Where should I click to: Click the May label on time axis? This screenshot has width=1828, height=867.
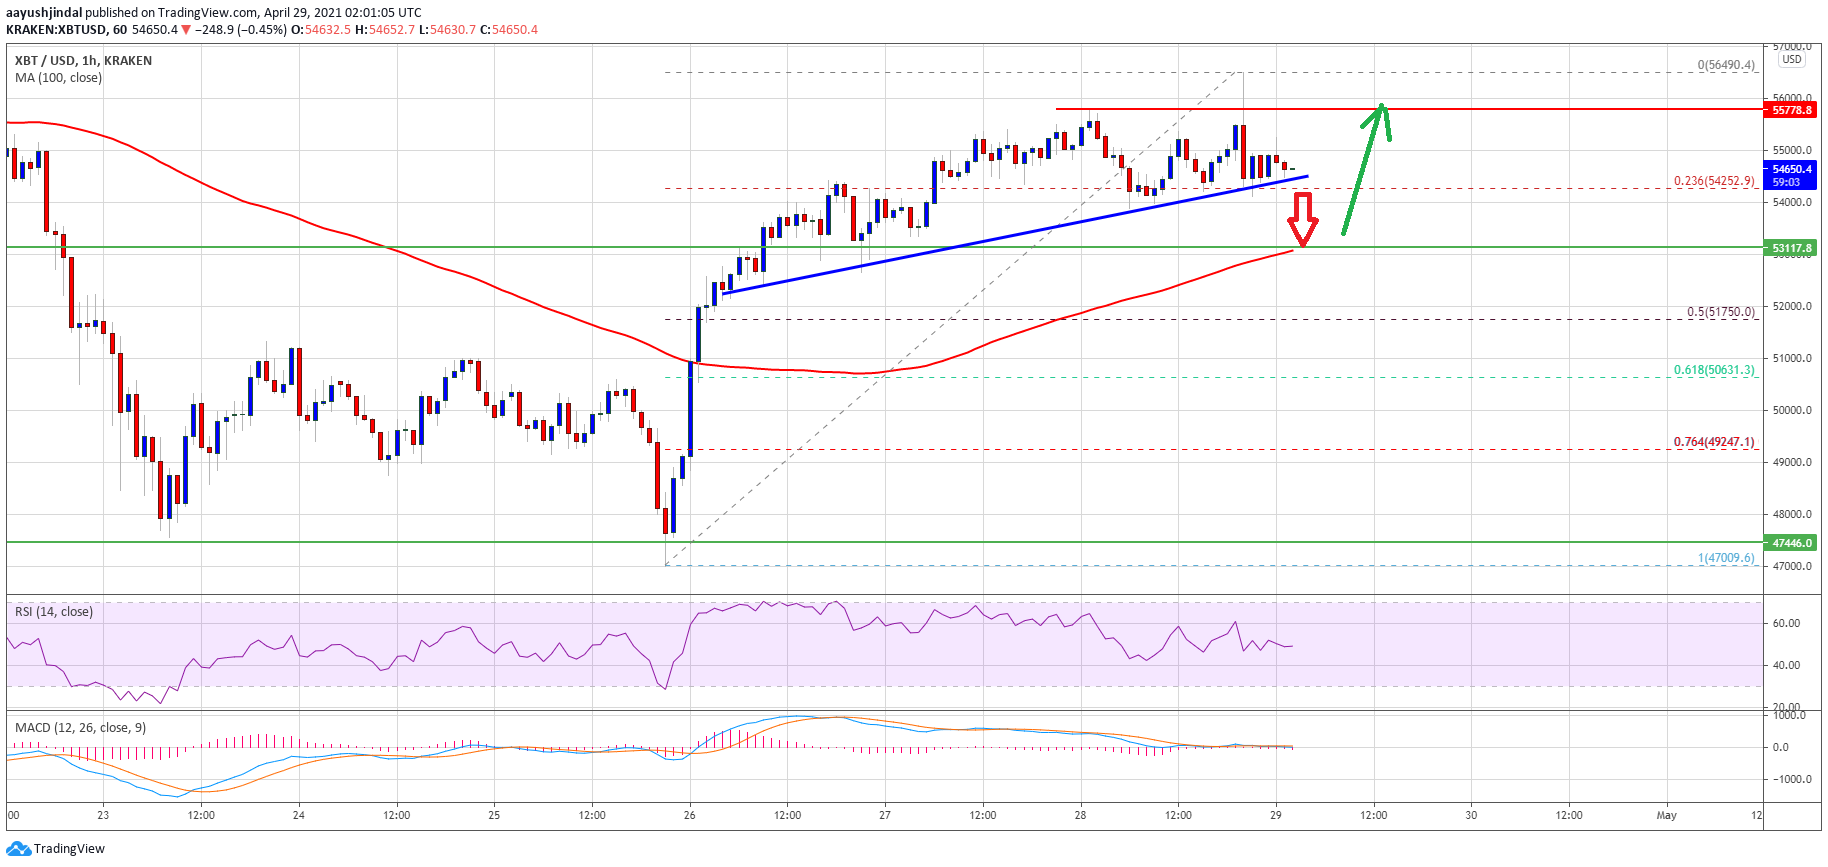1666,815
